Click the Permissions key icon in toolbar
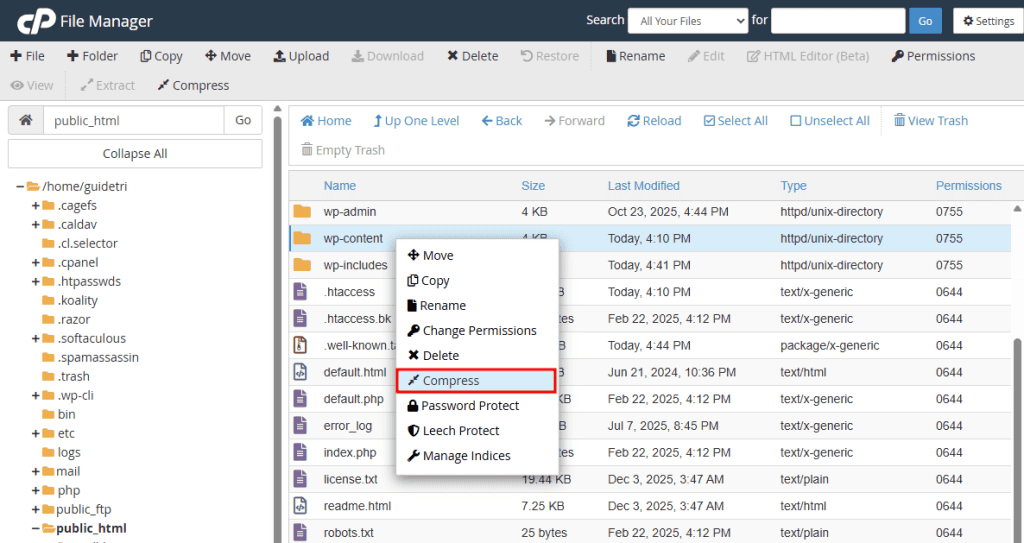Image resolution: width=1024 pixels, height=543 pixels. [898, 56]
